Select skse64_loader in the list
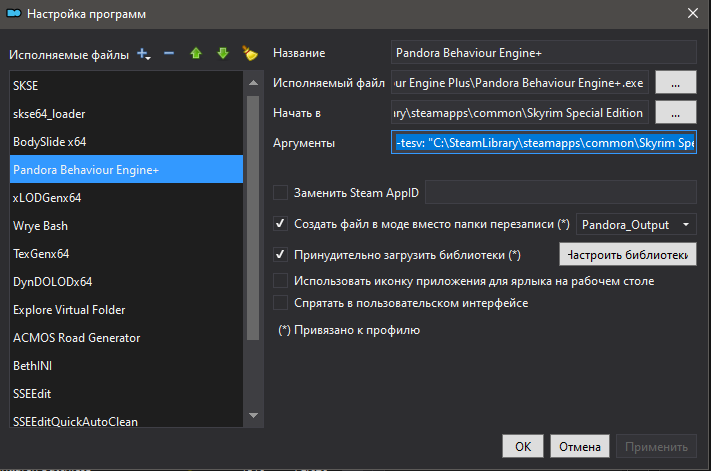 pos(127,113)
